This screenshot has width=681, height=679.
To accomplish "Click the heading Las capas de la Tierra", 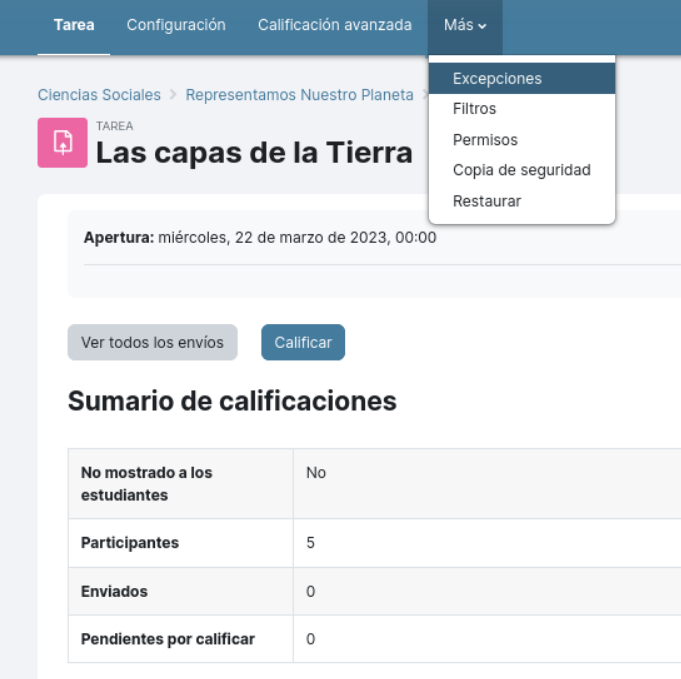I will (254, 152).
